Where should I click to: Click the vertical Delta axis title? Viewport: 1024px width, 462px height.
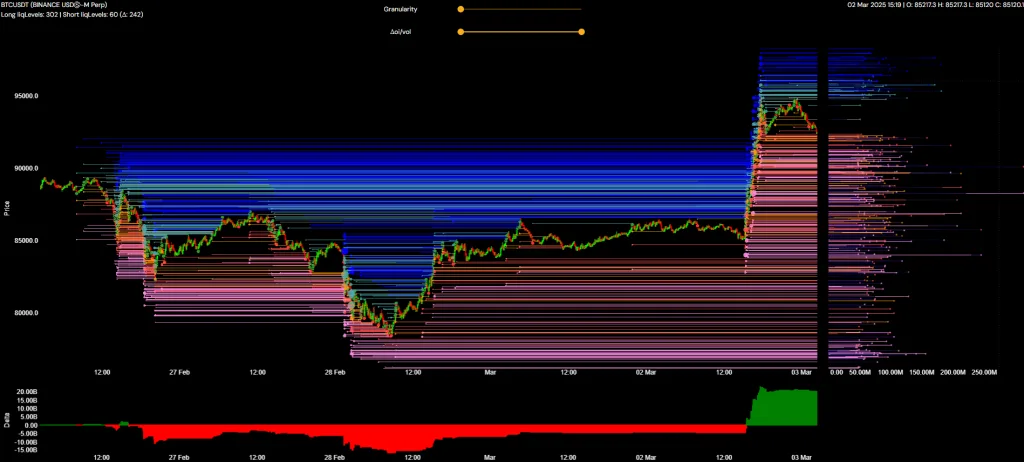pyautogui.click(x=6, y=420)
